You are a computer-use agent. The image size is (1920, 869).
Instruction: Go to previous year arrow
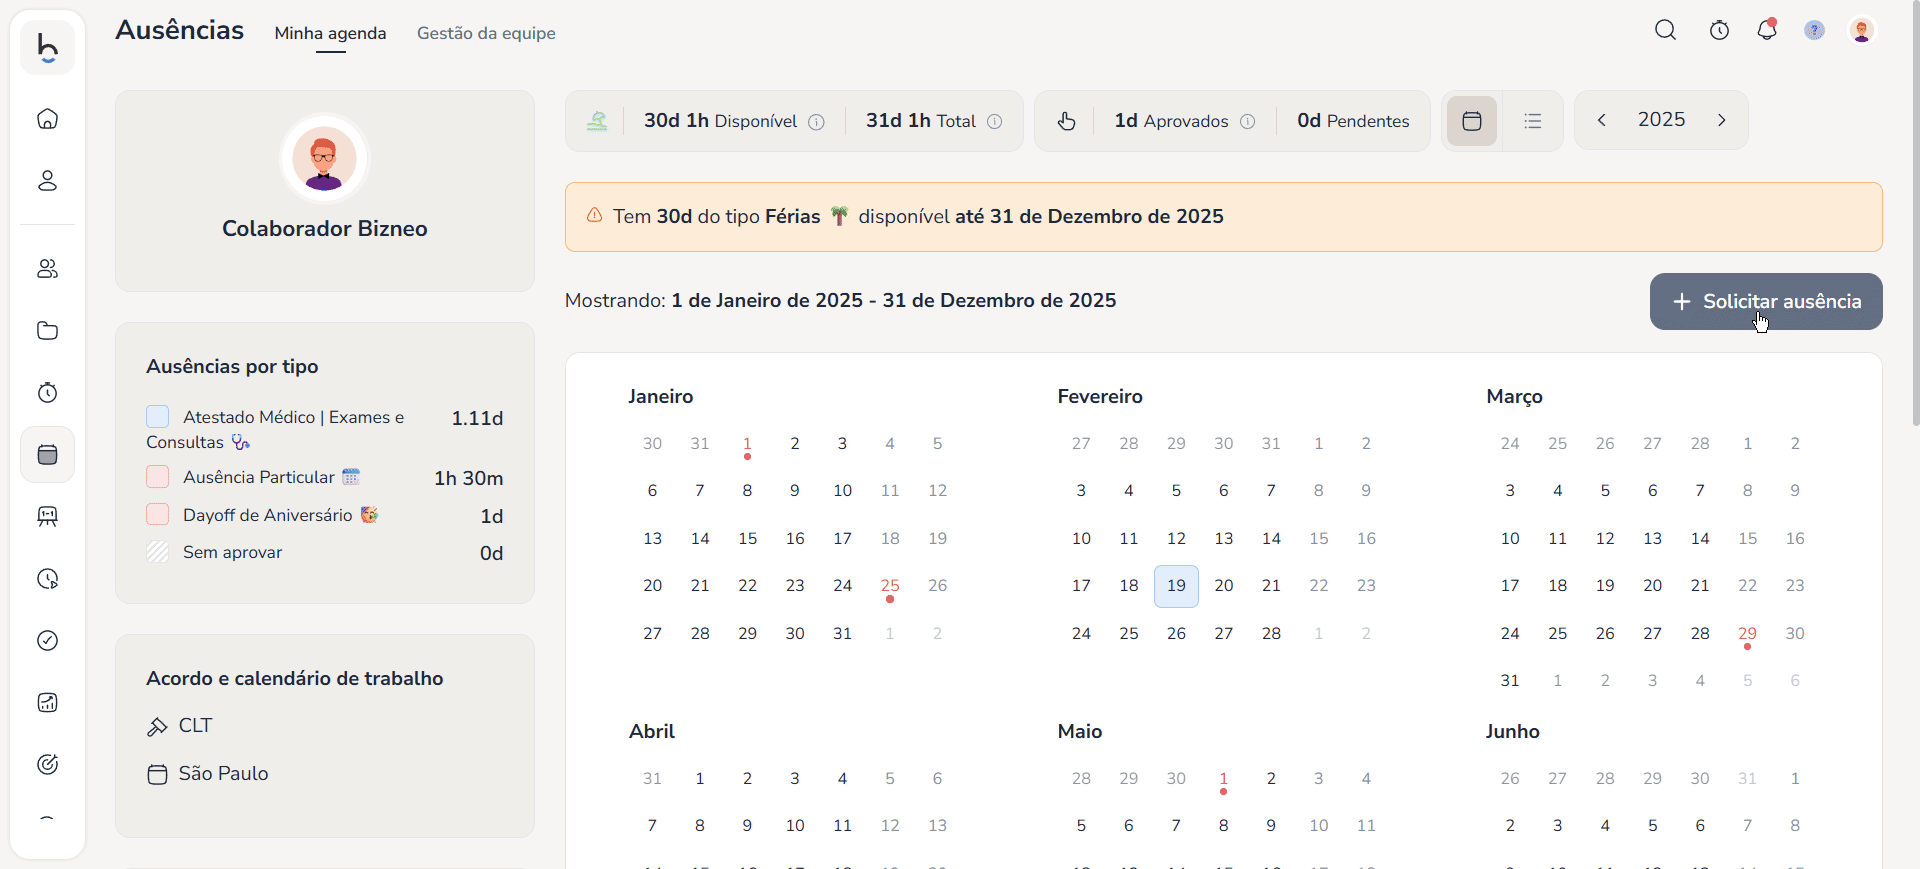[1602, 120]
